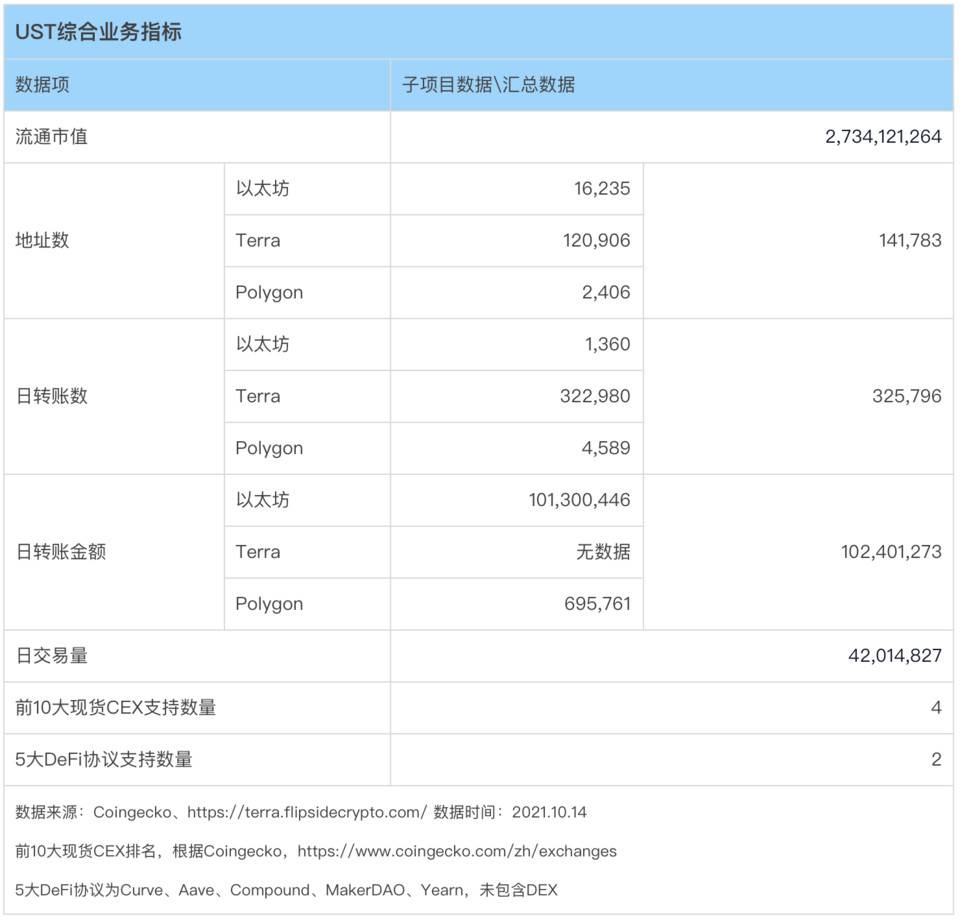
Task: Click the '前10大现货CEX排名' footnote text
Action: [x=85, y=851]
